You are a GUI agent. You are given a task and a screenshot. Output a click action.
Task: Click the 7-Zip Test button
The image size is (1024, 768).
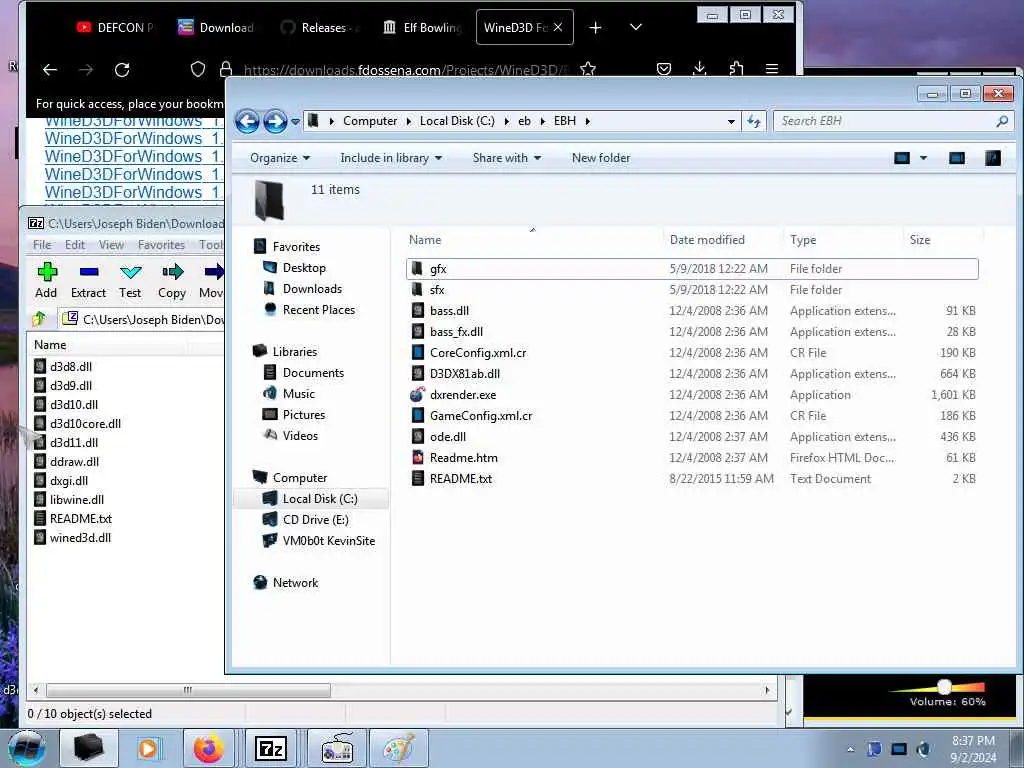130,280
